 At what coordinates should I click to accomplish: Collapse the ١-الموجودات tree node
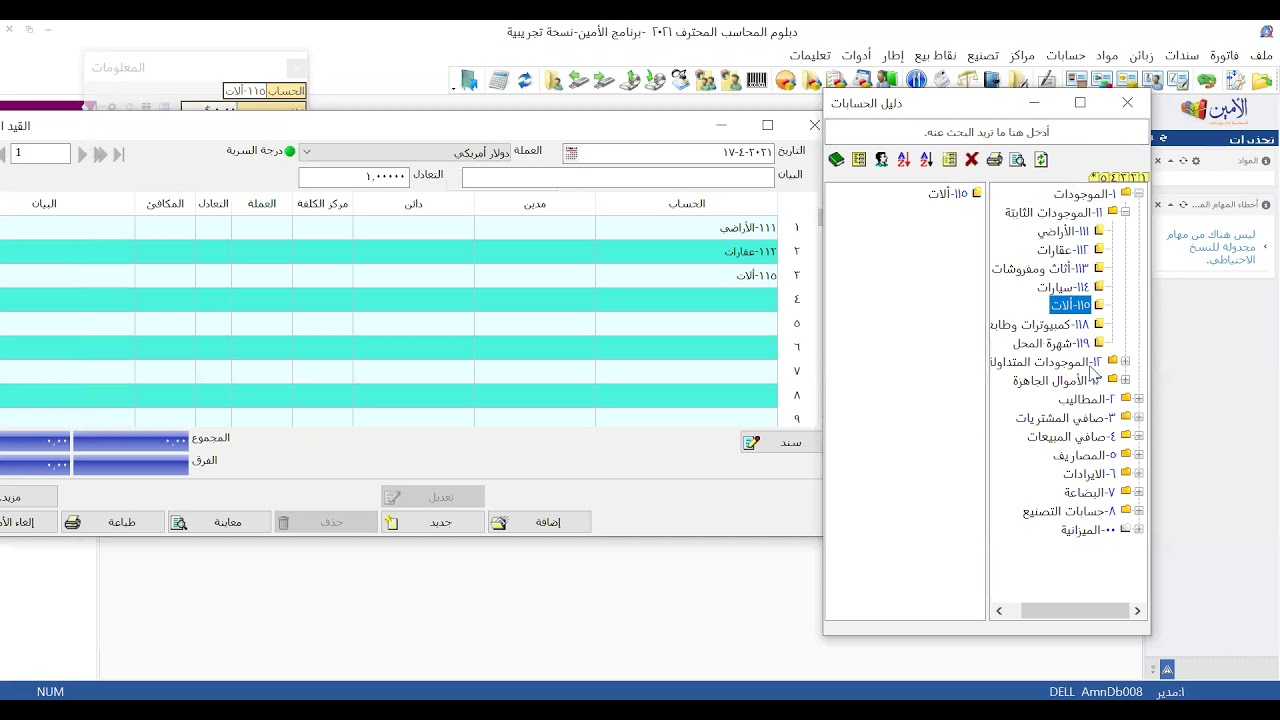[1139, 194]
